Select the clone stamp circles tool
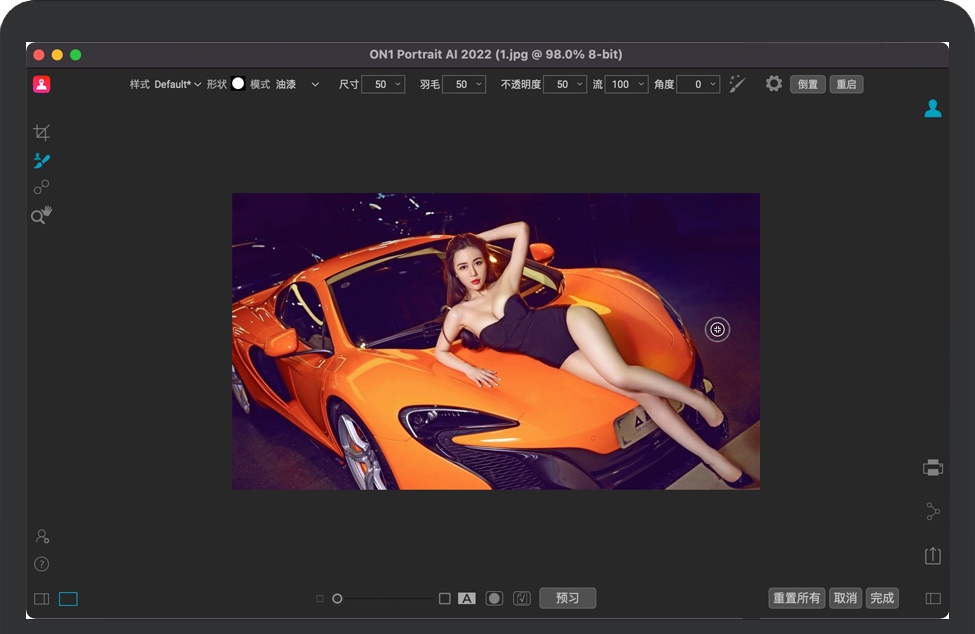Viewport: 975px width, 634px height. point(41,187)
